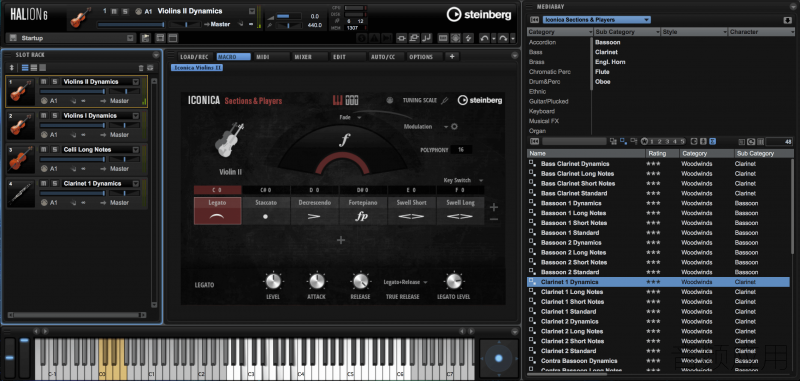Select Swell Long articulation

pyautogui.click(x=460, y=211)
